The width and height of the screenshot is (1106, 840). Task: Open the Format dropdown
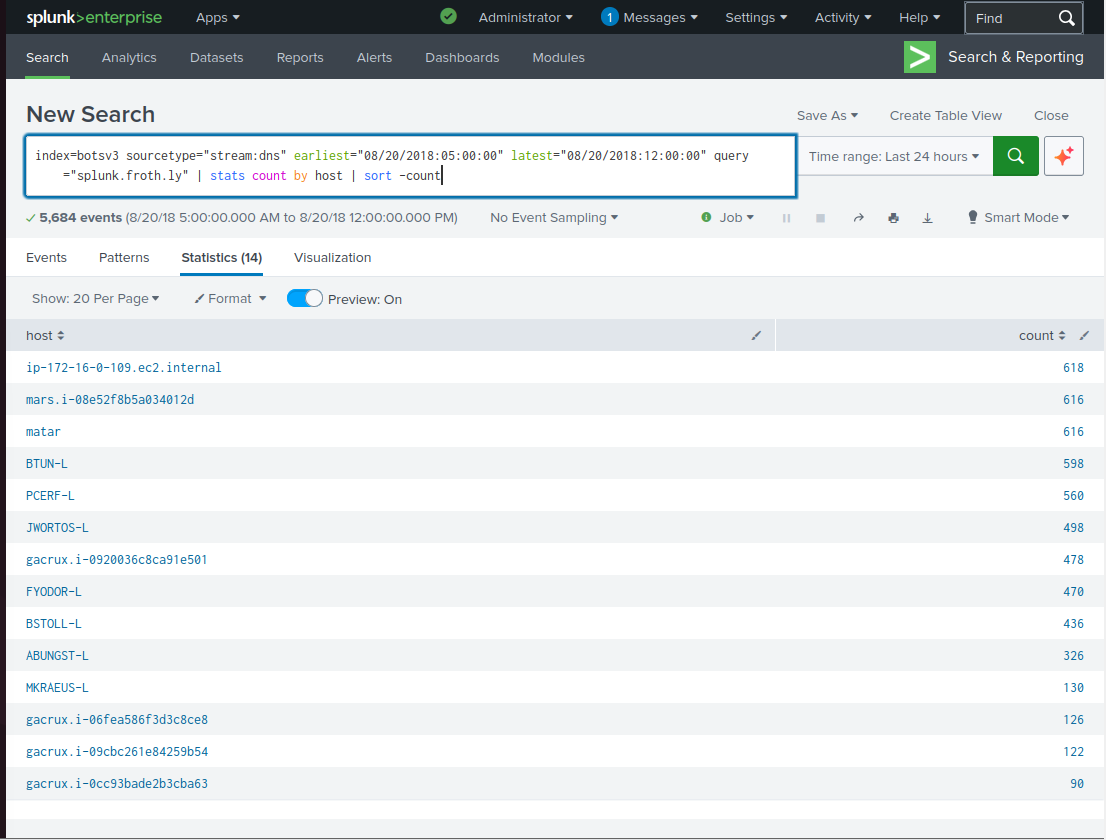point(231,298)
